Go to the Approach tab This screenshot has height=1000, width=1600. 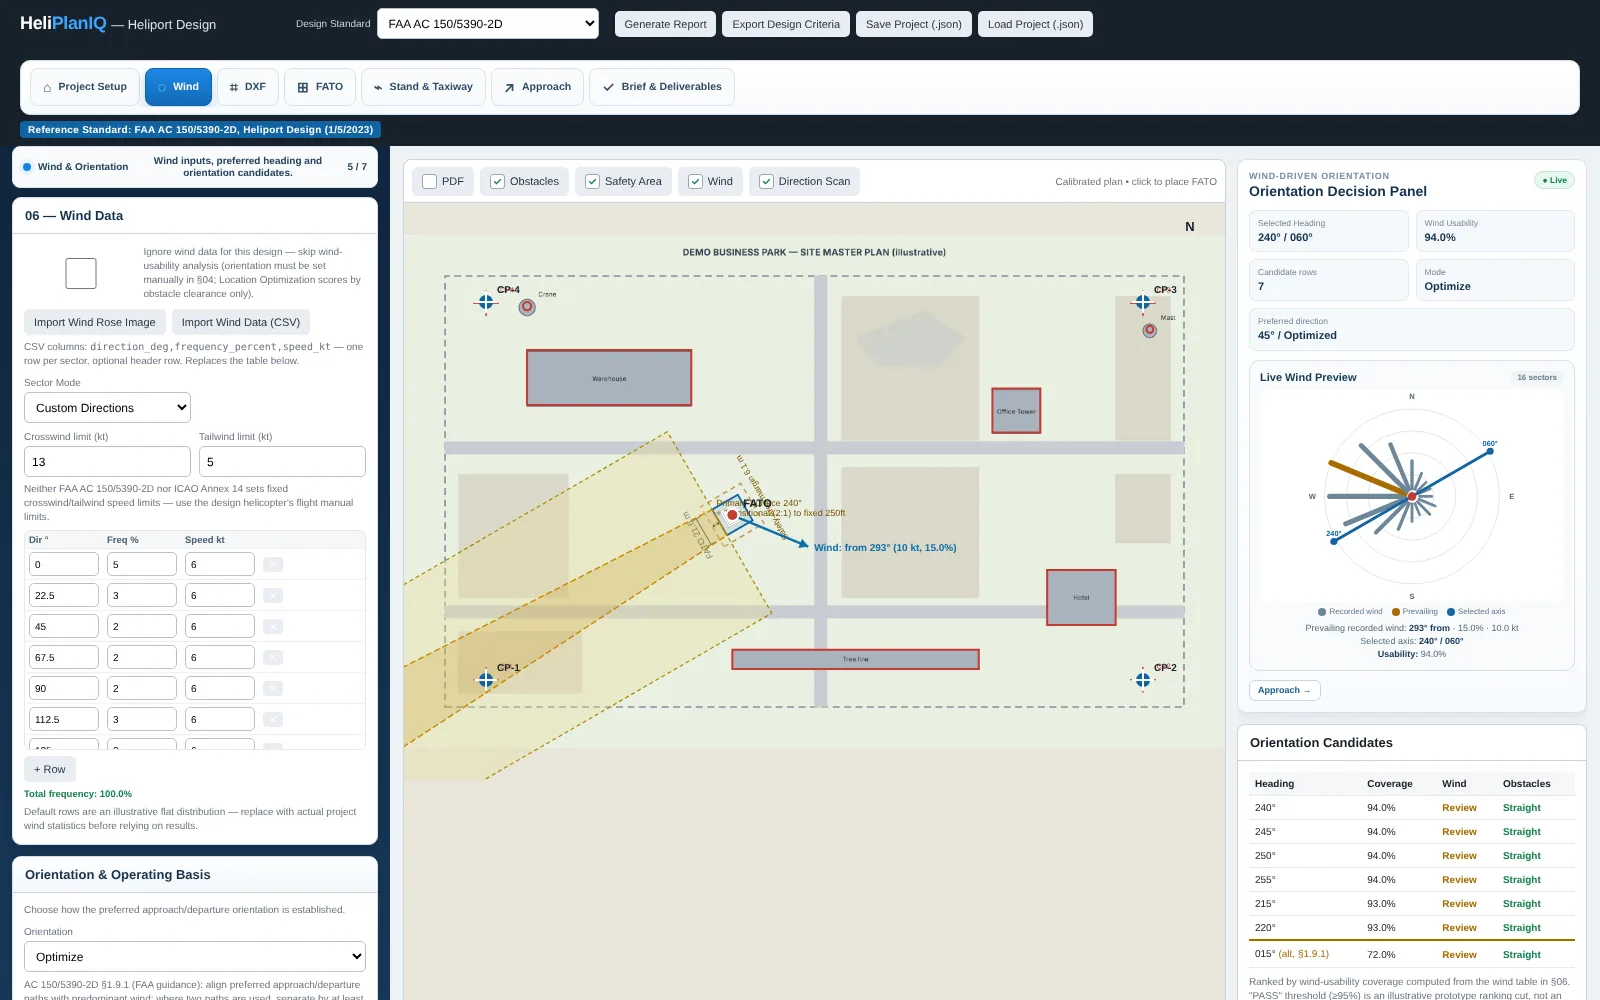538,87
